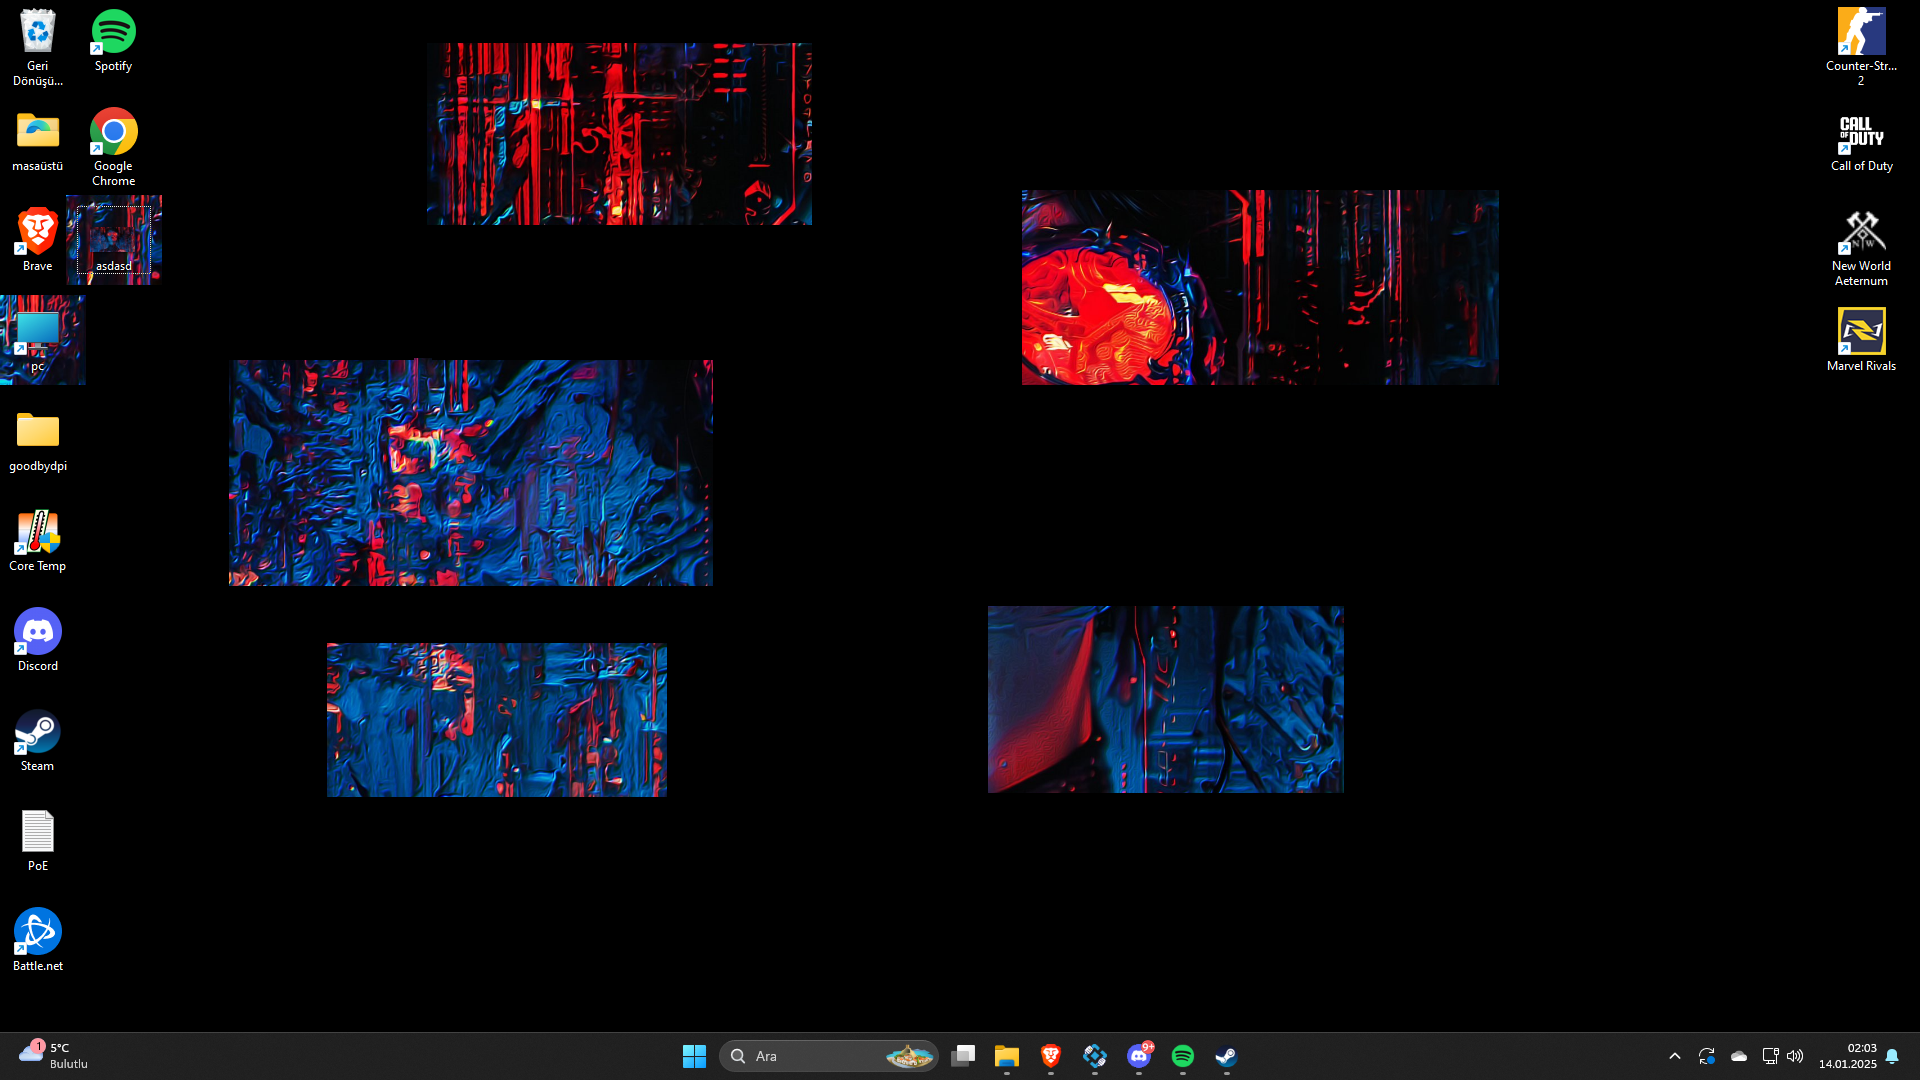Viewport: 1920px width, 1080px height.
Task: Open the weather widget showing 5°C Bulutlu
Action: (54, 1056)
